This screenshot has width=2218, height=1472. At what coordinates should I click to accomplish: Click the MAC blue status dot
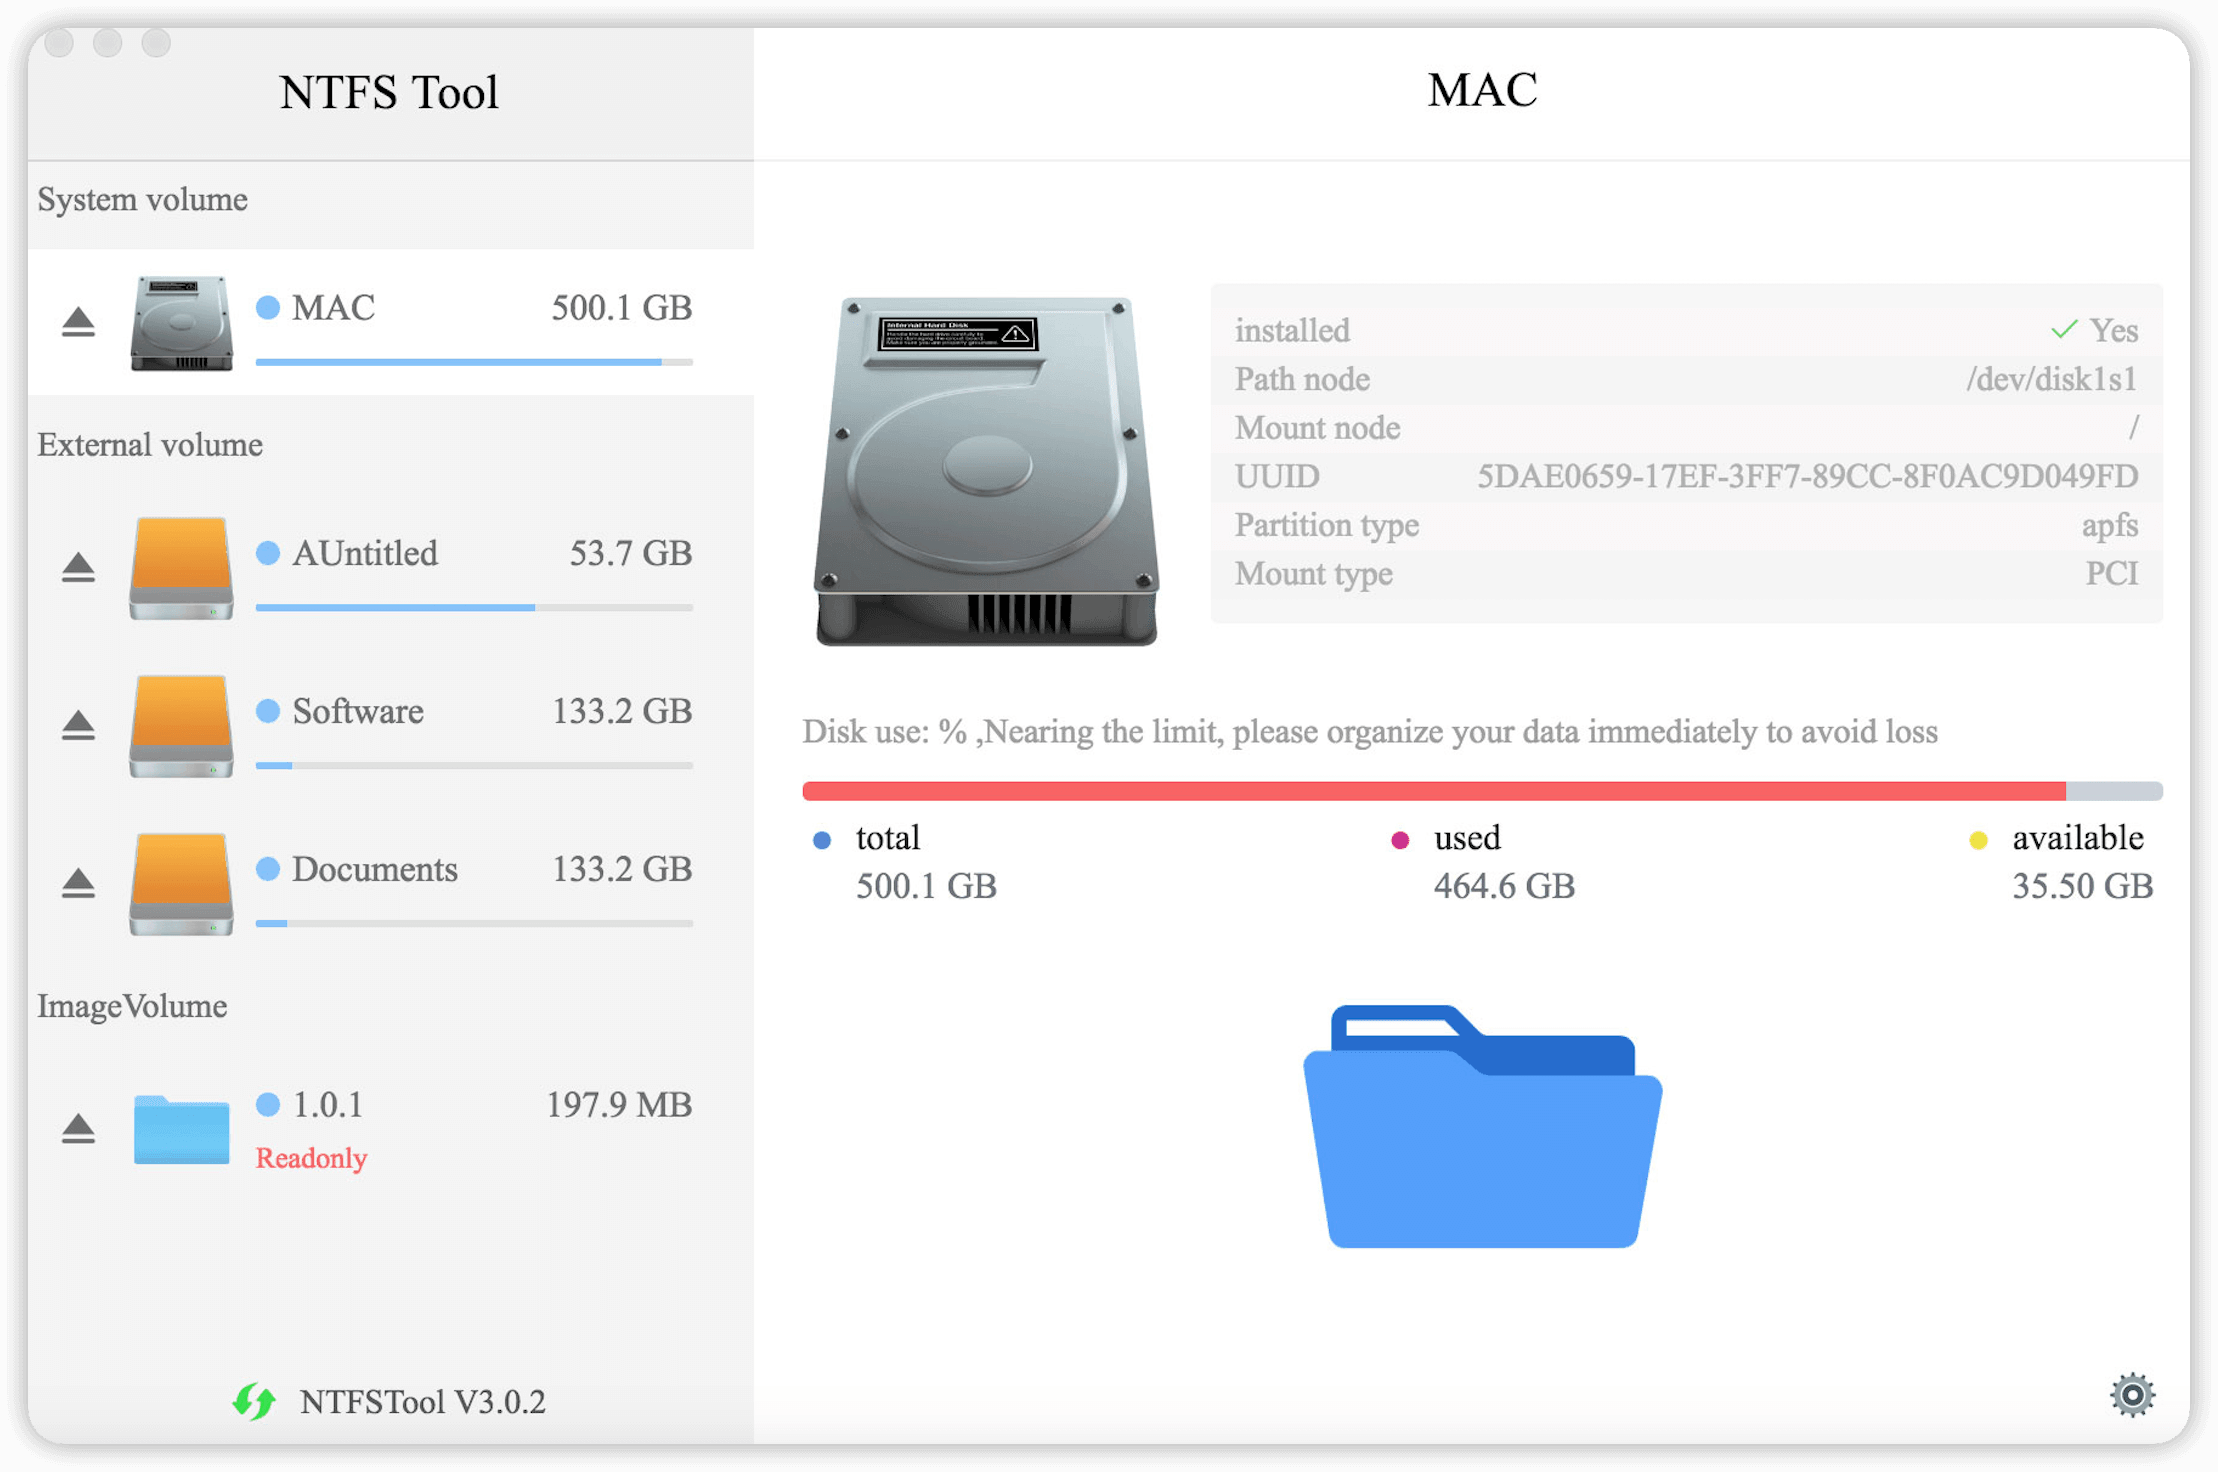point(268,307)
